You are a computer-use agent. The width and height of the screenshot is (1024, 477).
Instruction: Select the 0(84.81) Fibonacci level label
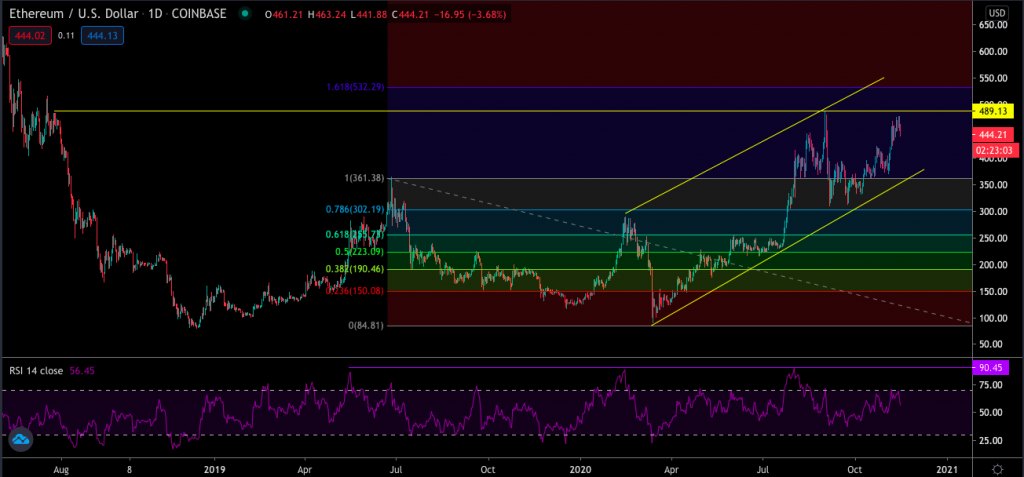[x=363, y=325]
